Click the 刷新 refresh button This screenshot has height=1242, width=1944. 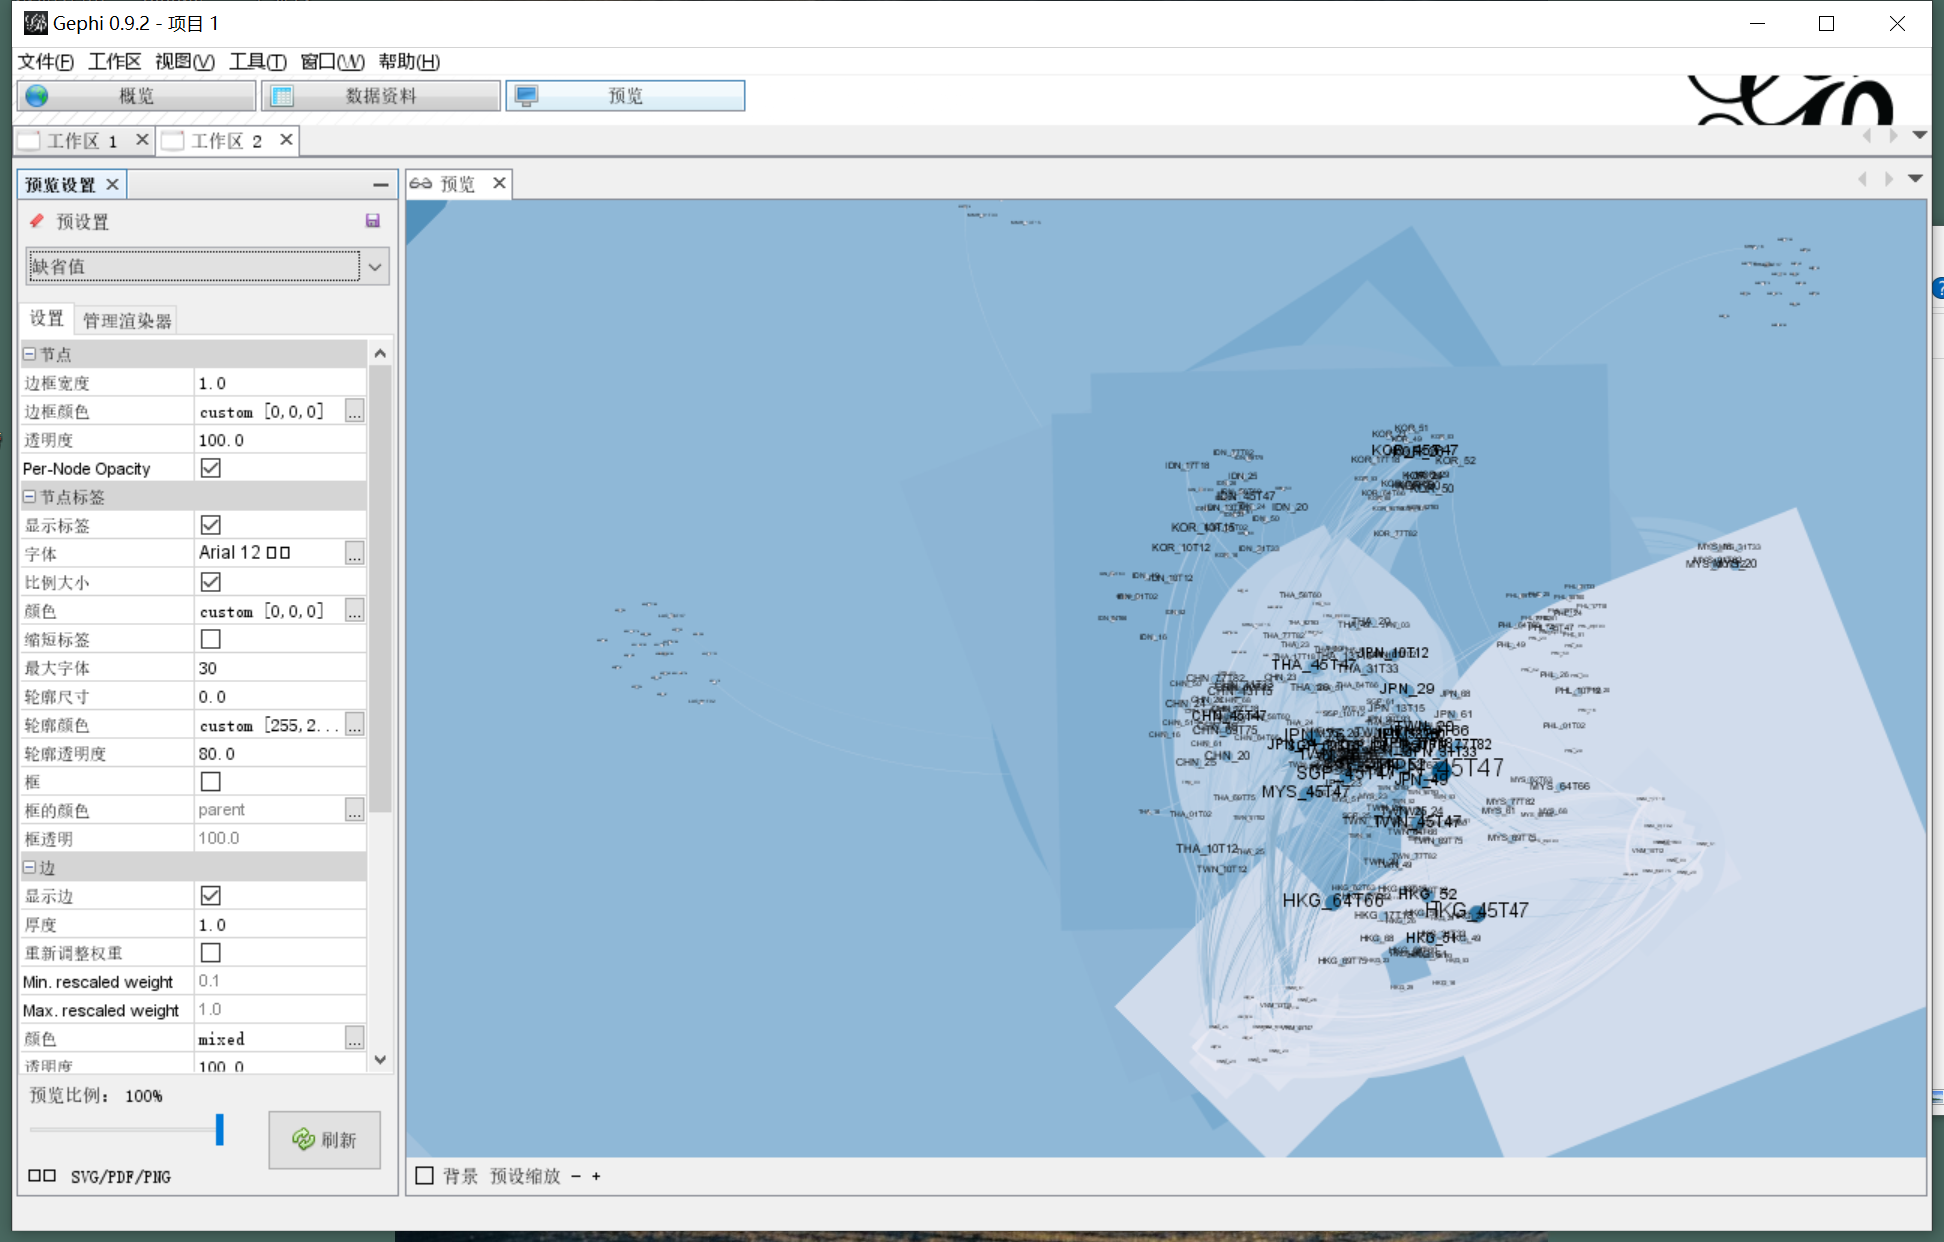[324, 1140]
